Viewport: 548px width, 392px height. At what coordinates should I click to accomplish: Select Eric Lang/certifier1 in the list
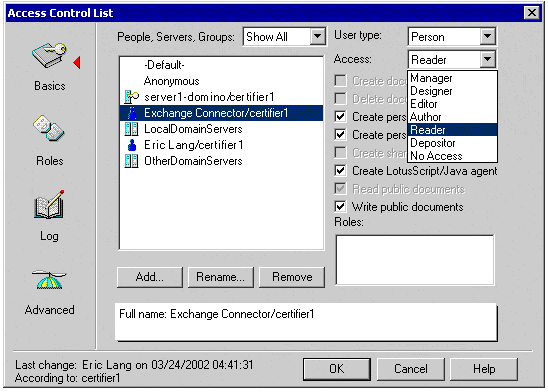pos(221,145)
